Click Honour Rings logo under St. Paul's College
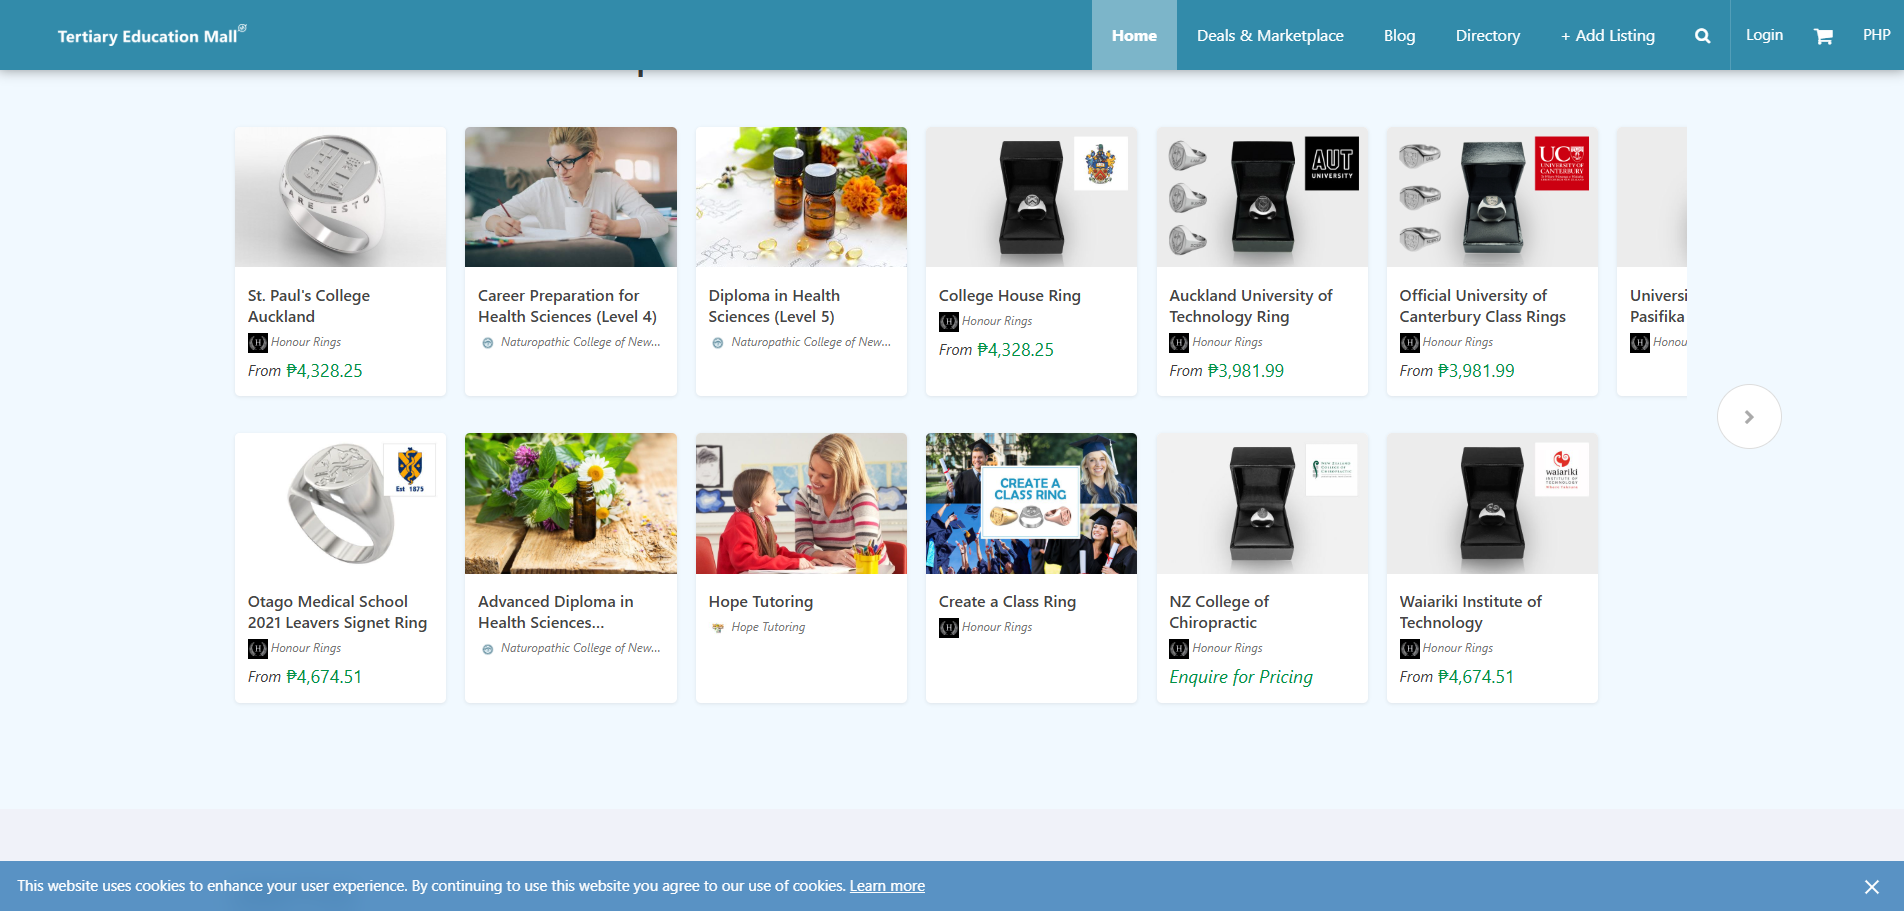Screen dimensions: 1904x911 (x=257, y=343)
